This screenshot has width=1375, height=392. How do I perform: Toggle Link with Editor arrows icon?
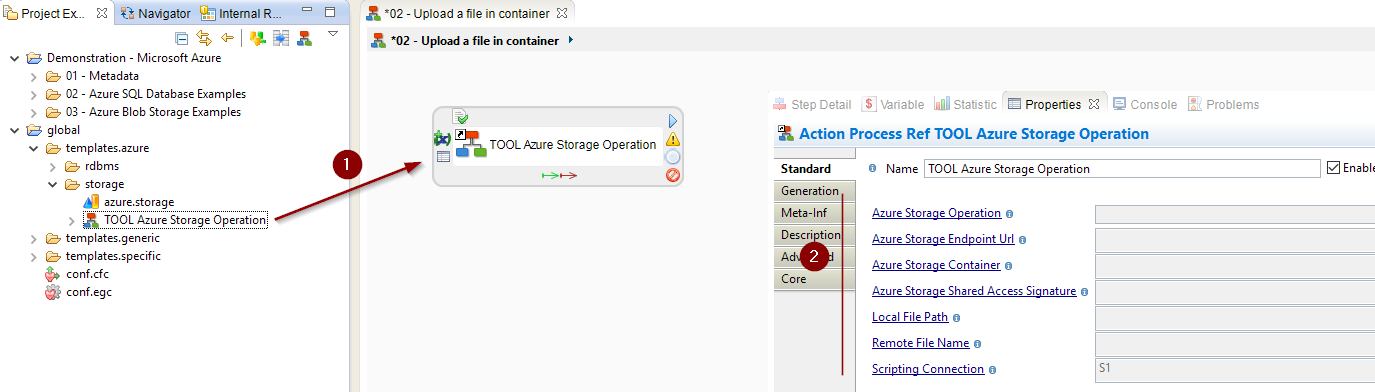[x=205, y=38]
